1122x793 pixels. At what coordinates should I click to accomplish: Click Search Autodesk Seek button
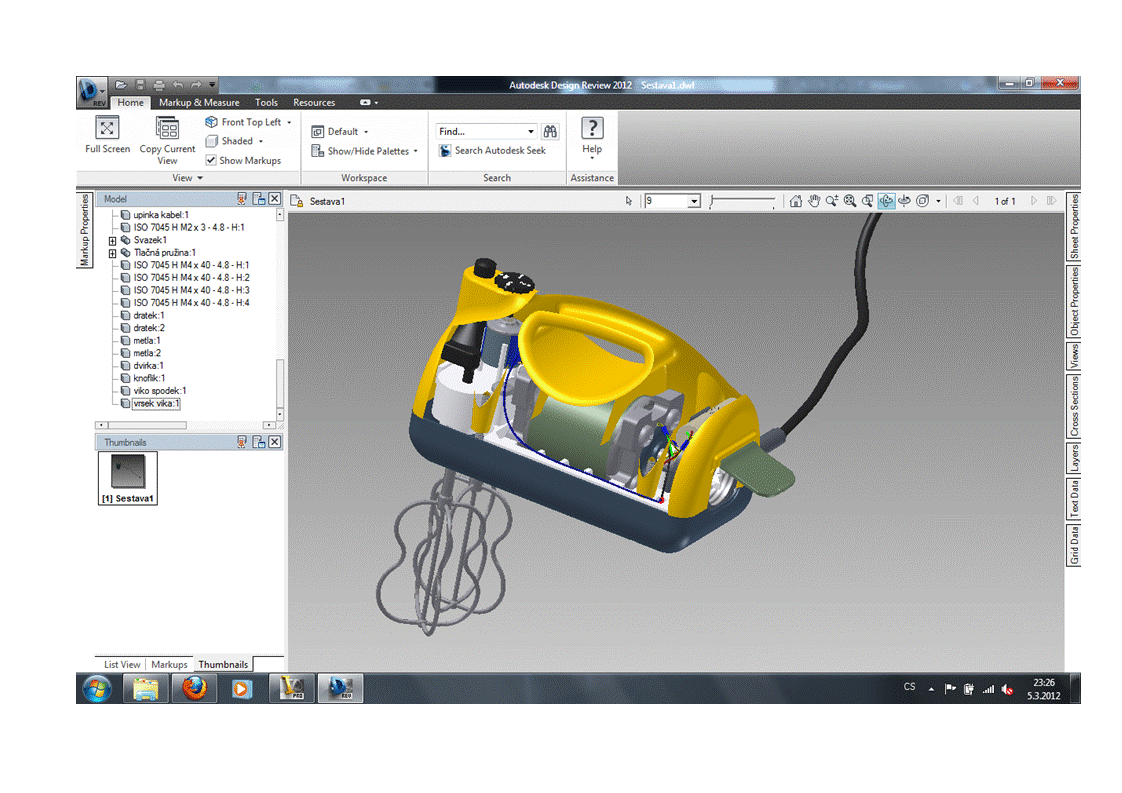[x=493, y=151]
